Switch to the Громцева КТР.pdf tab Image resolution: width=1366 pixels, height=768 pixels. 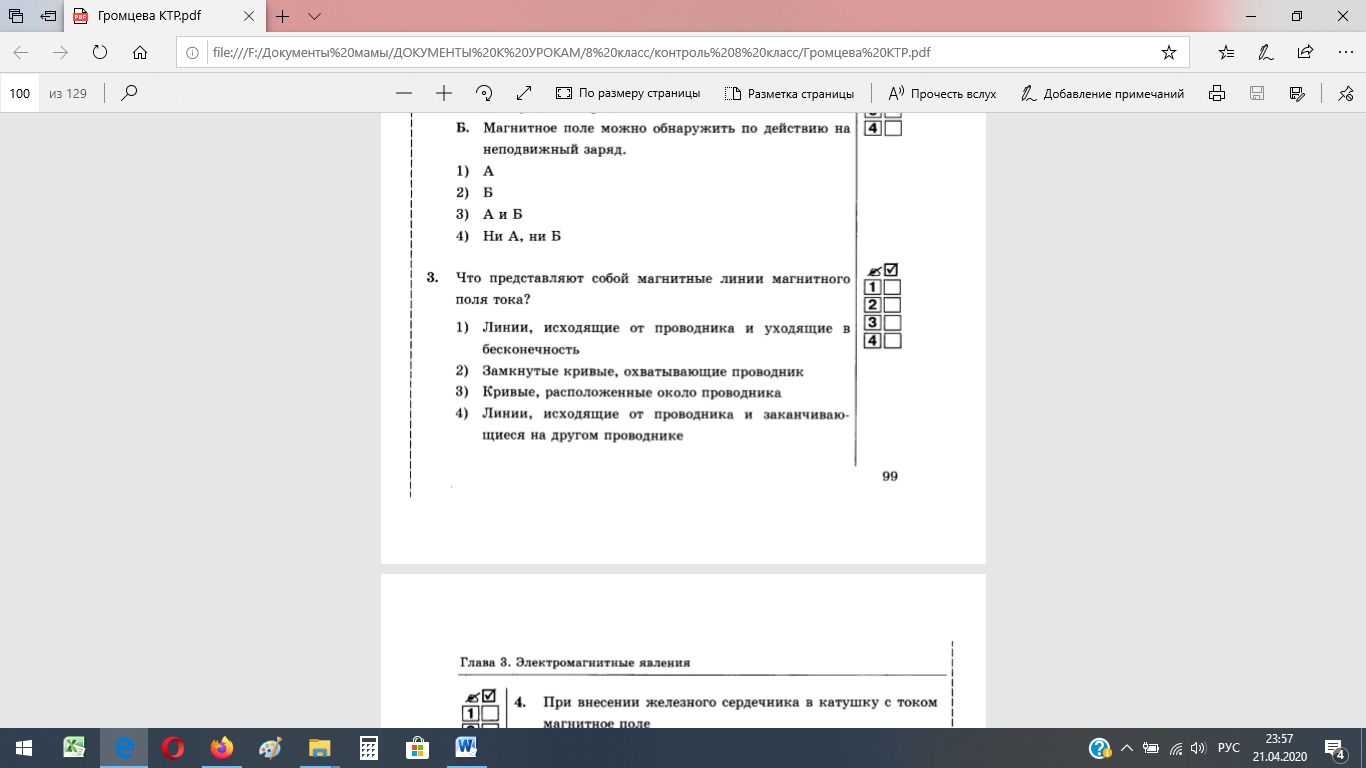click(150, 17)
